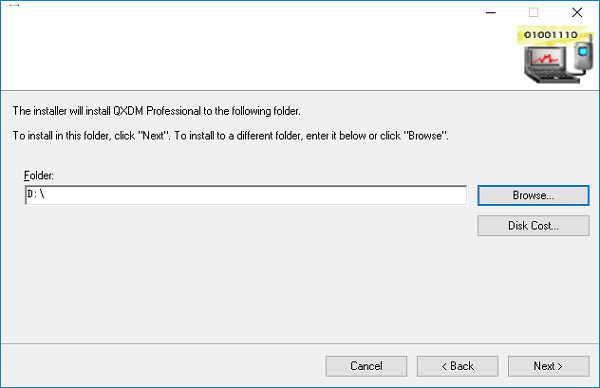
Task: Cancel the QXDM installation
Action: 366,366
